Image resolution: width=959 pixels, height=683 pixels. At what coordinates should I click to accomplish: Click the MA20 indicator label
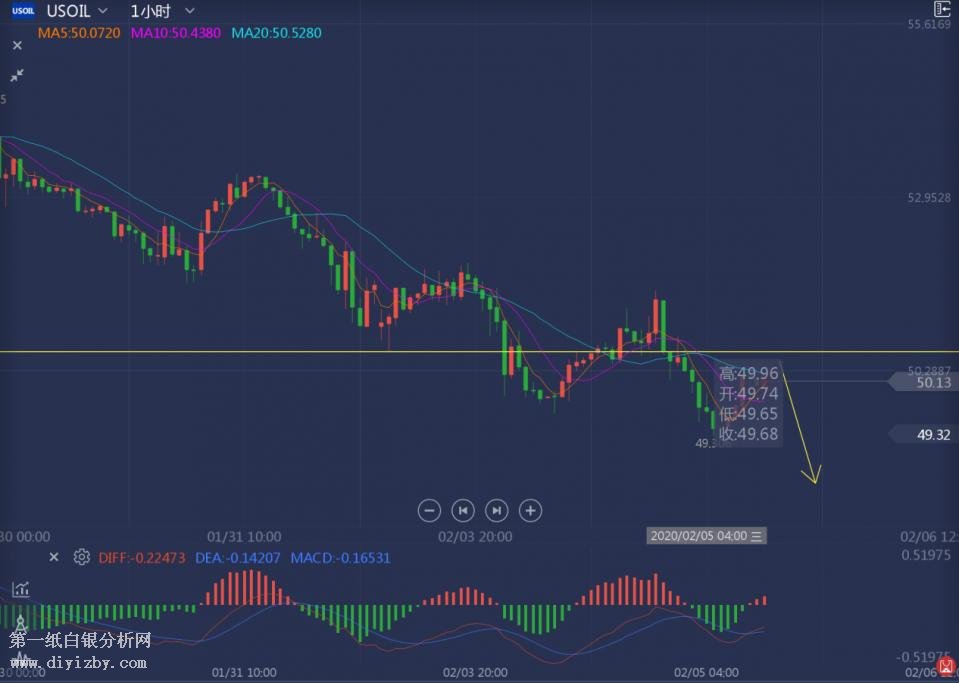(276, 33)
